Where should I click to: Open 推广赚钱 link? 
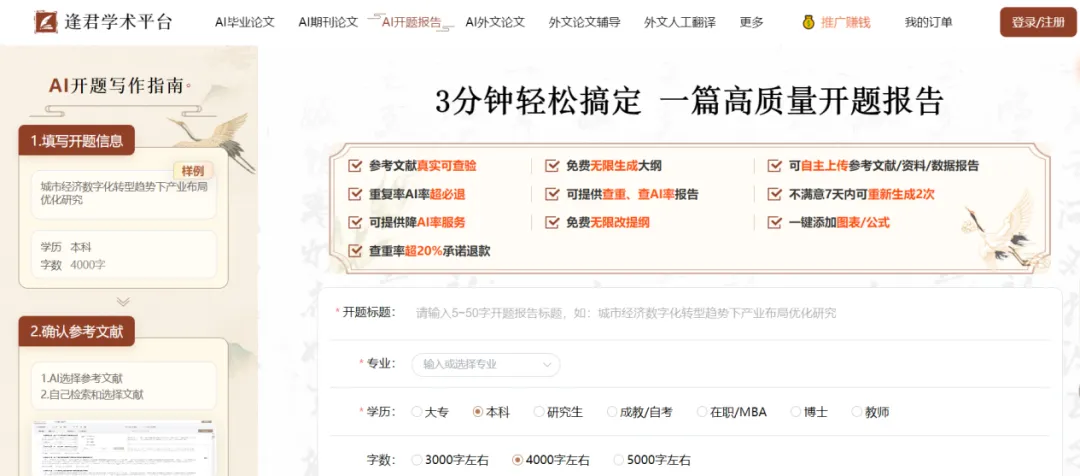pos(846,22)
